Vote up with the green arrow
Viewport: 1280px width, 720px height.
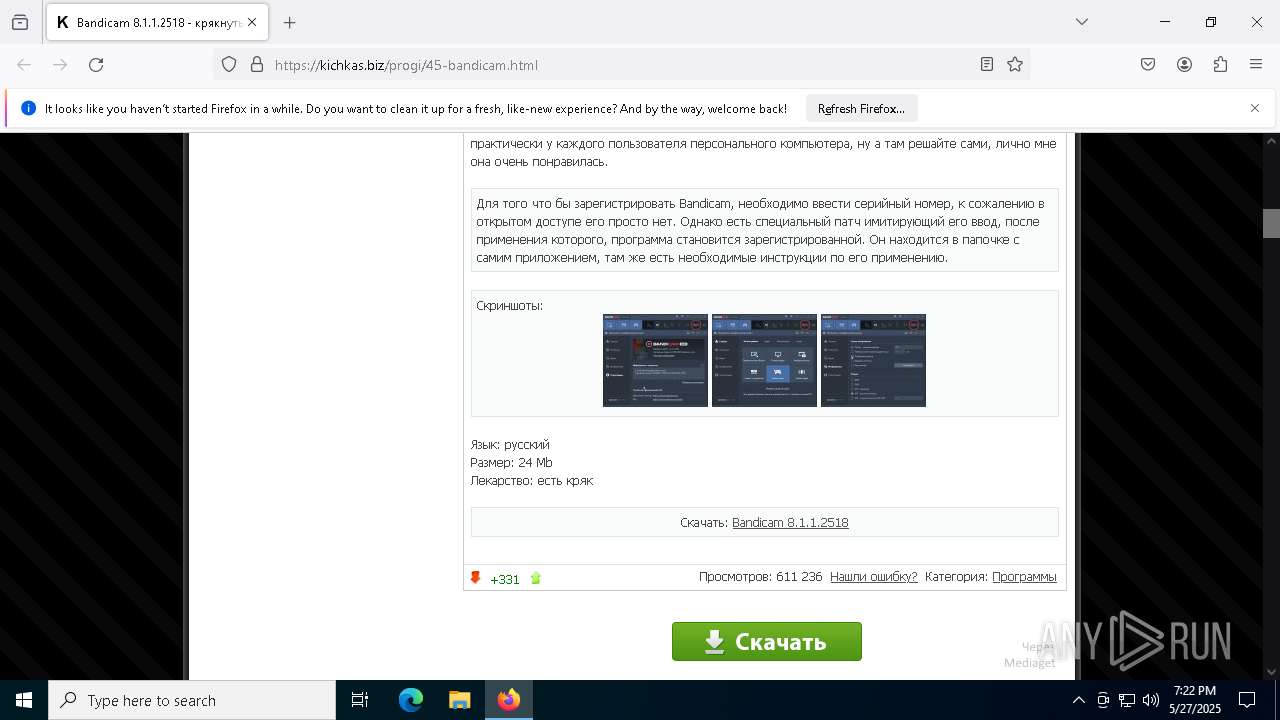[535, 578]
